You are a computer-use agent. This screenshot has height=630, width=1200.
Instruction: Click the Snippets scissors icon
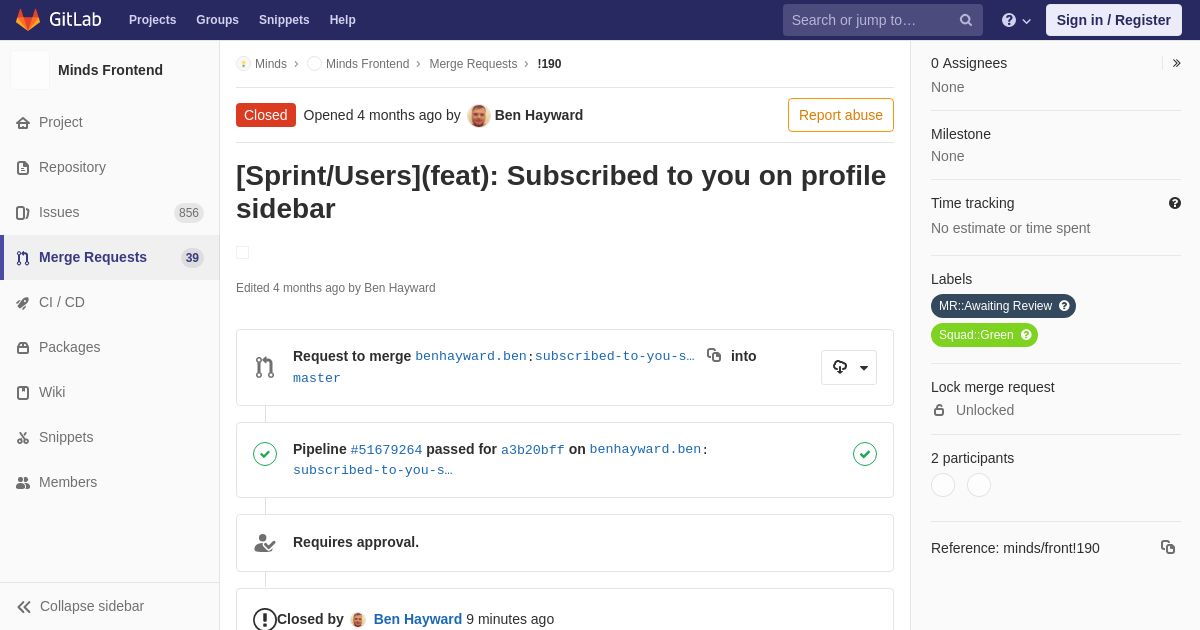tap(23, 438)
